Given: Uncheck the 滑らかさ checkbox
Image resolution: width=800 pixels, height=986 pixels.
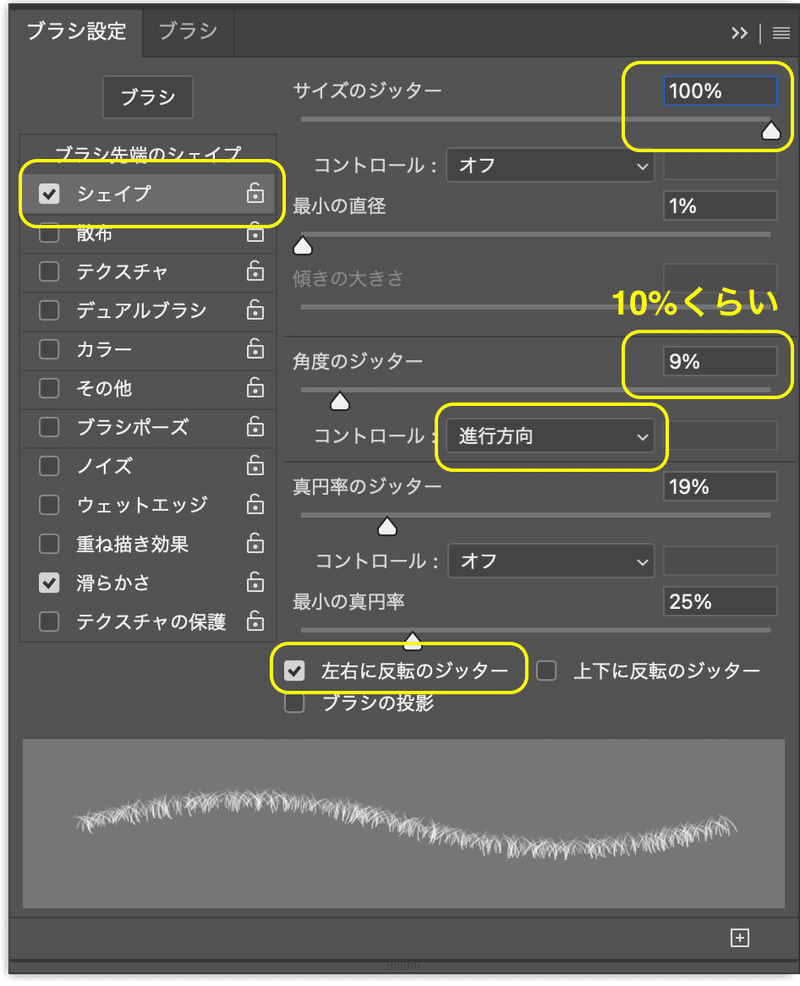Looking at the screenshot, I should [49, 583].
